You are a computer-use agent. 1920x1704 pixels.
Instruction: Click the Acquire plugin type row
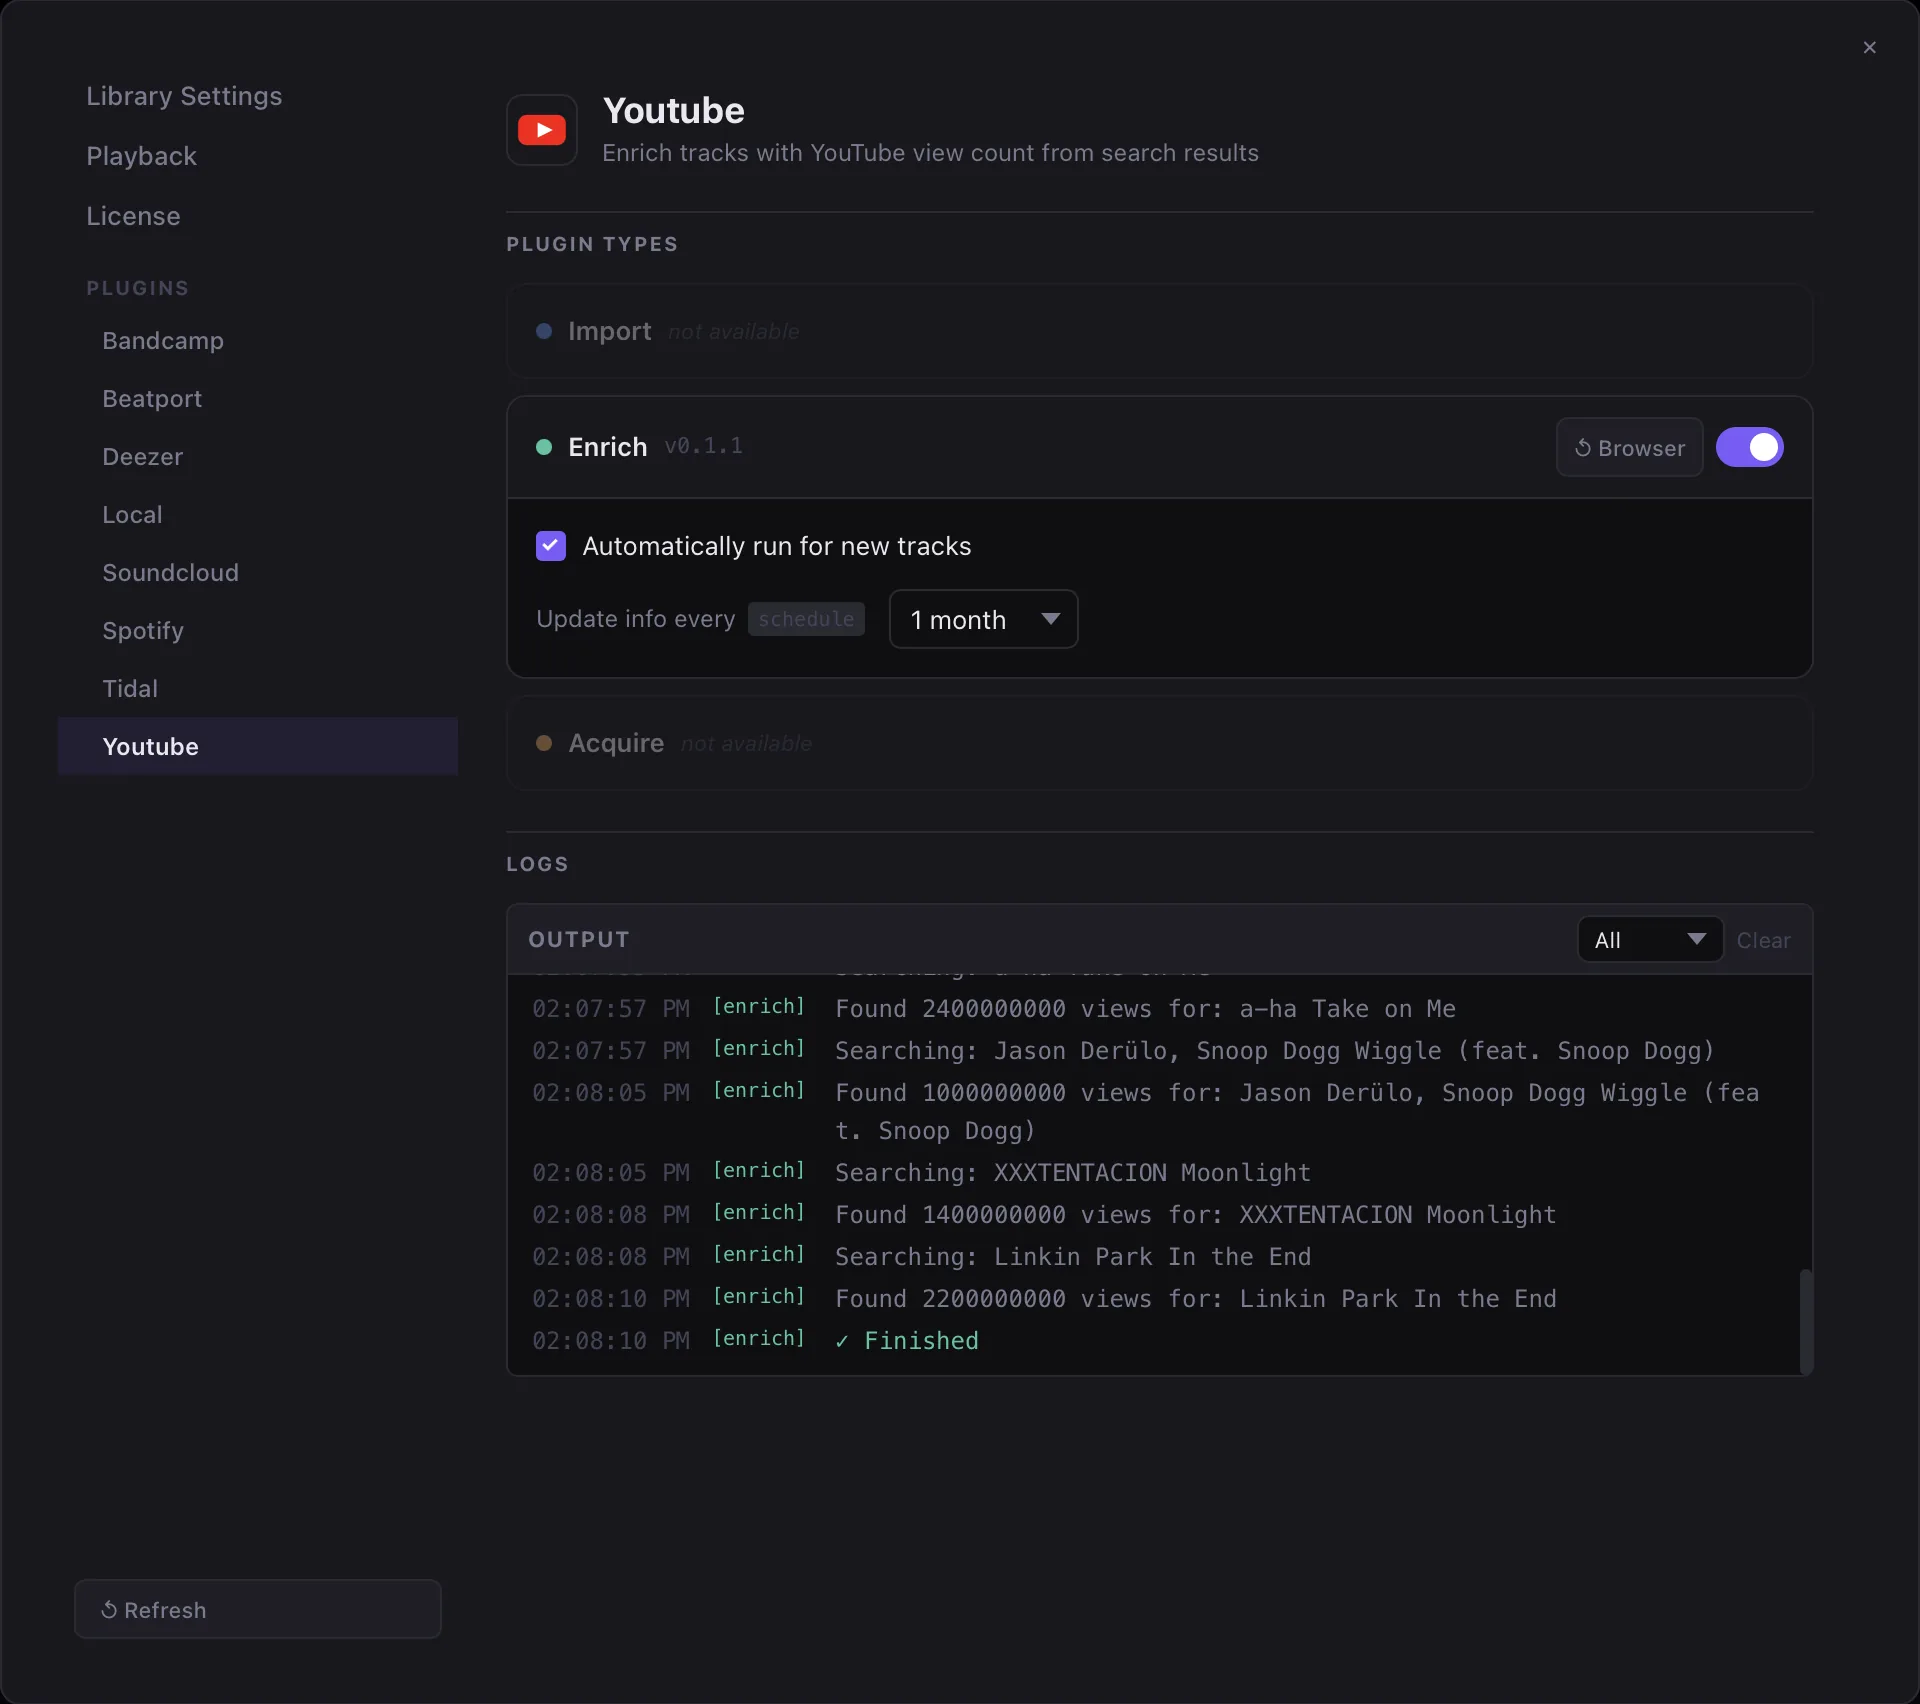point(1159,743)
